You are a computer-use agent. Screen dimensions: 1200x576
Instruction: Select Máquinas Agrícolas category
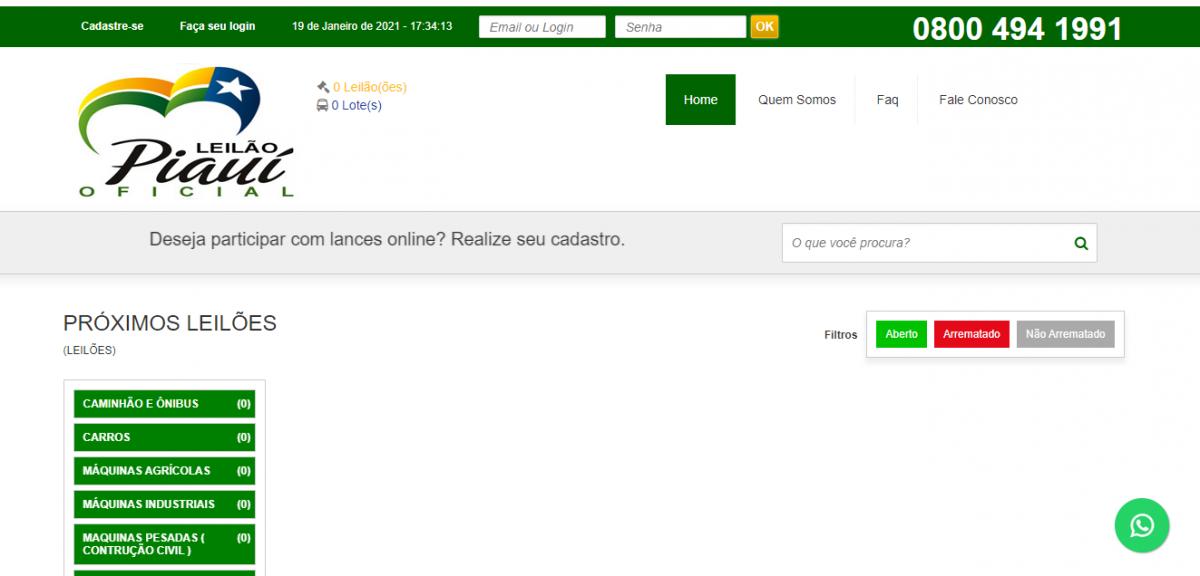pos(164,471)
